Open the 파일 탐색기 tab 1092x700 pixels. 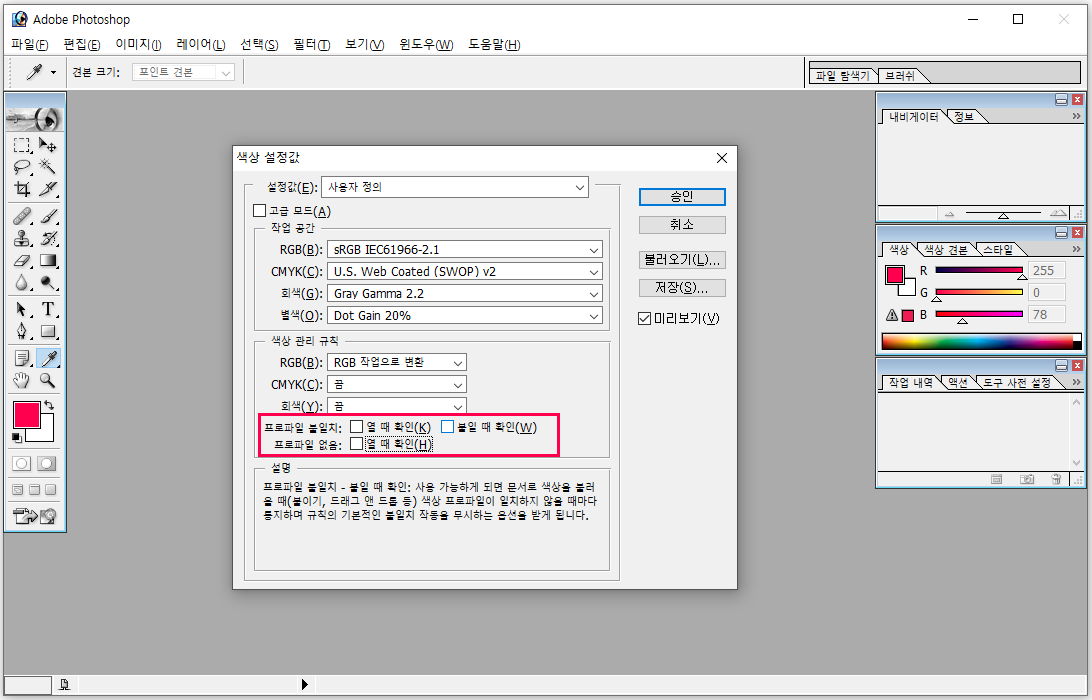click(843, 75)
